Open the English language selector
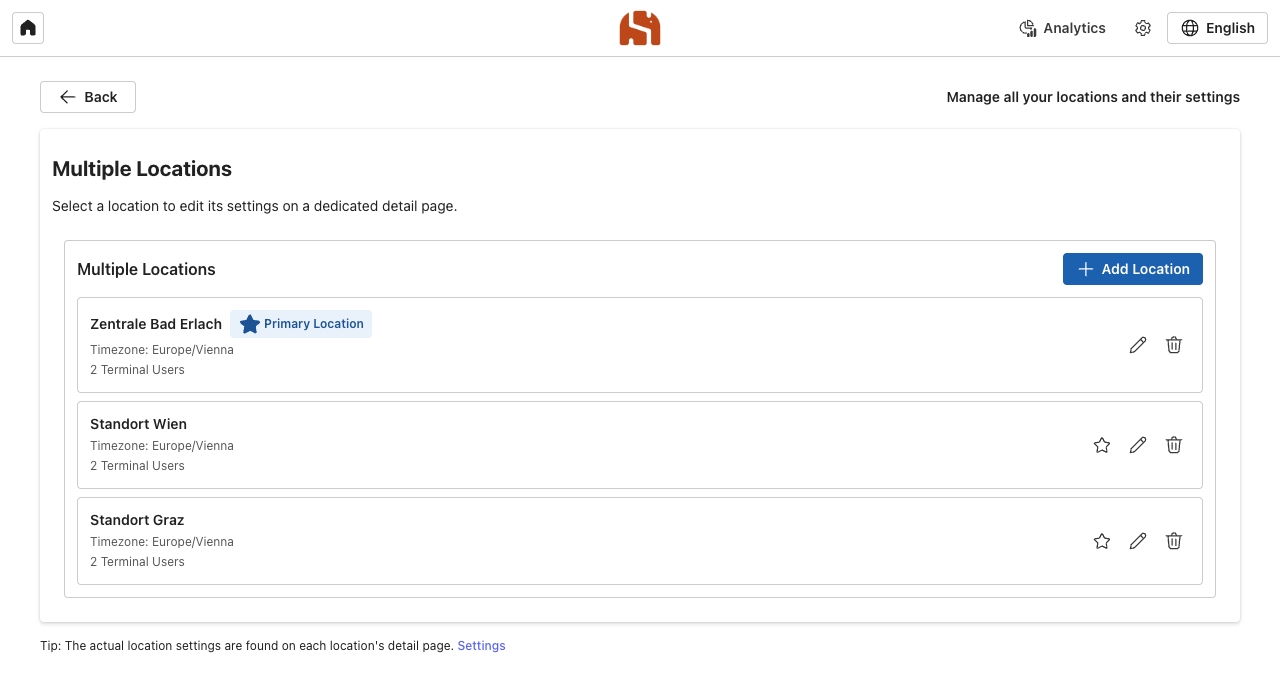Viewport: 1280px width, 680px height. [1217, 28]
